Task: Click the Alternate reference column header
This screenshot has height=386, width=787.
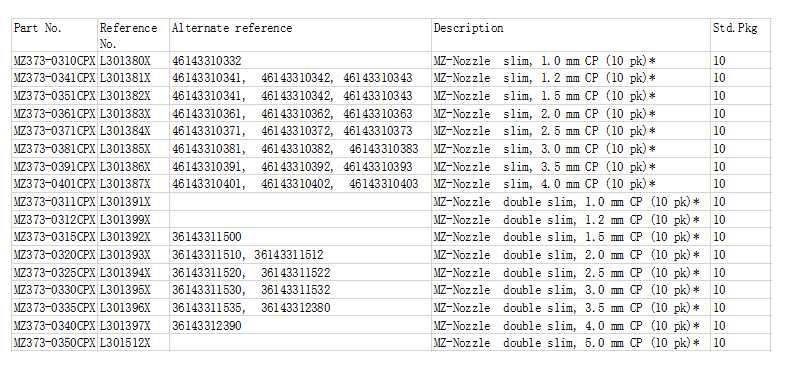Action: (232, 28)
